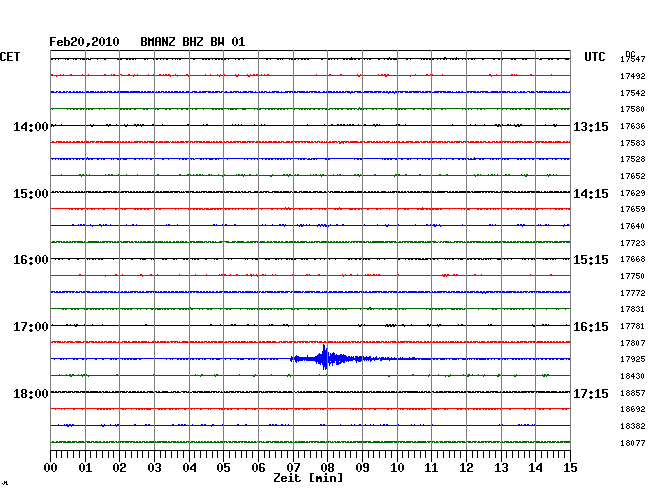This screenshot has height=494, width=650.
Task: Click minute label "03" on time axis
Action: pyautogui.click(x=155, y=468)
